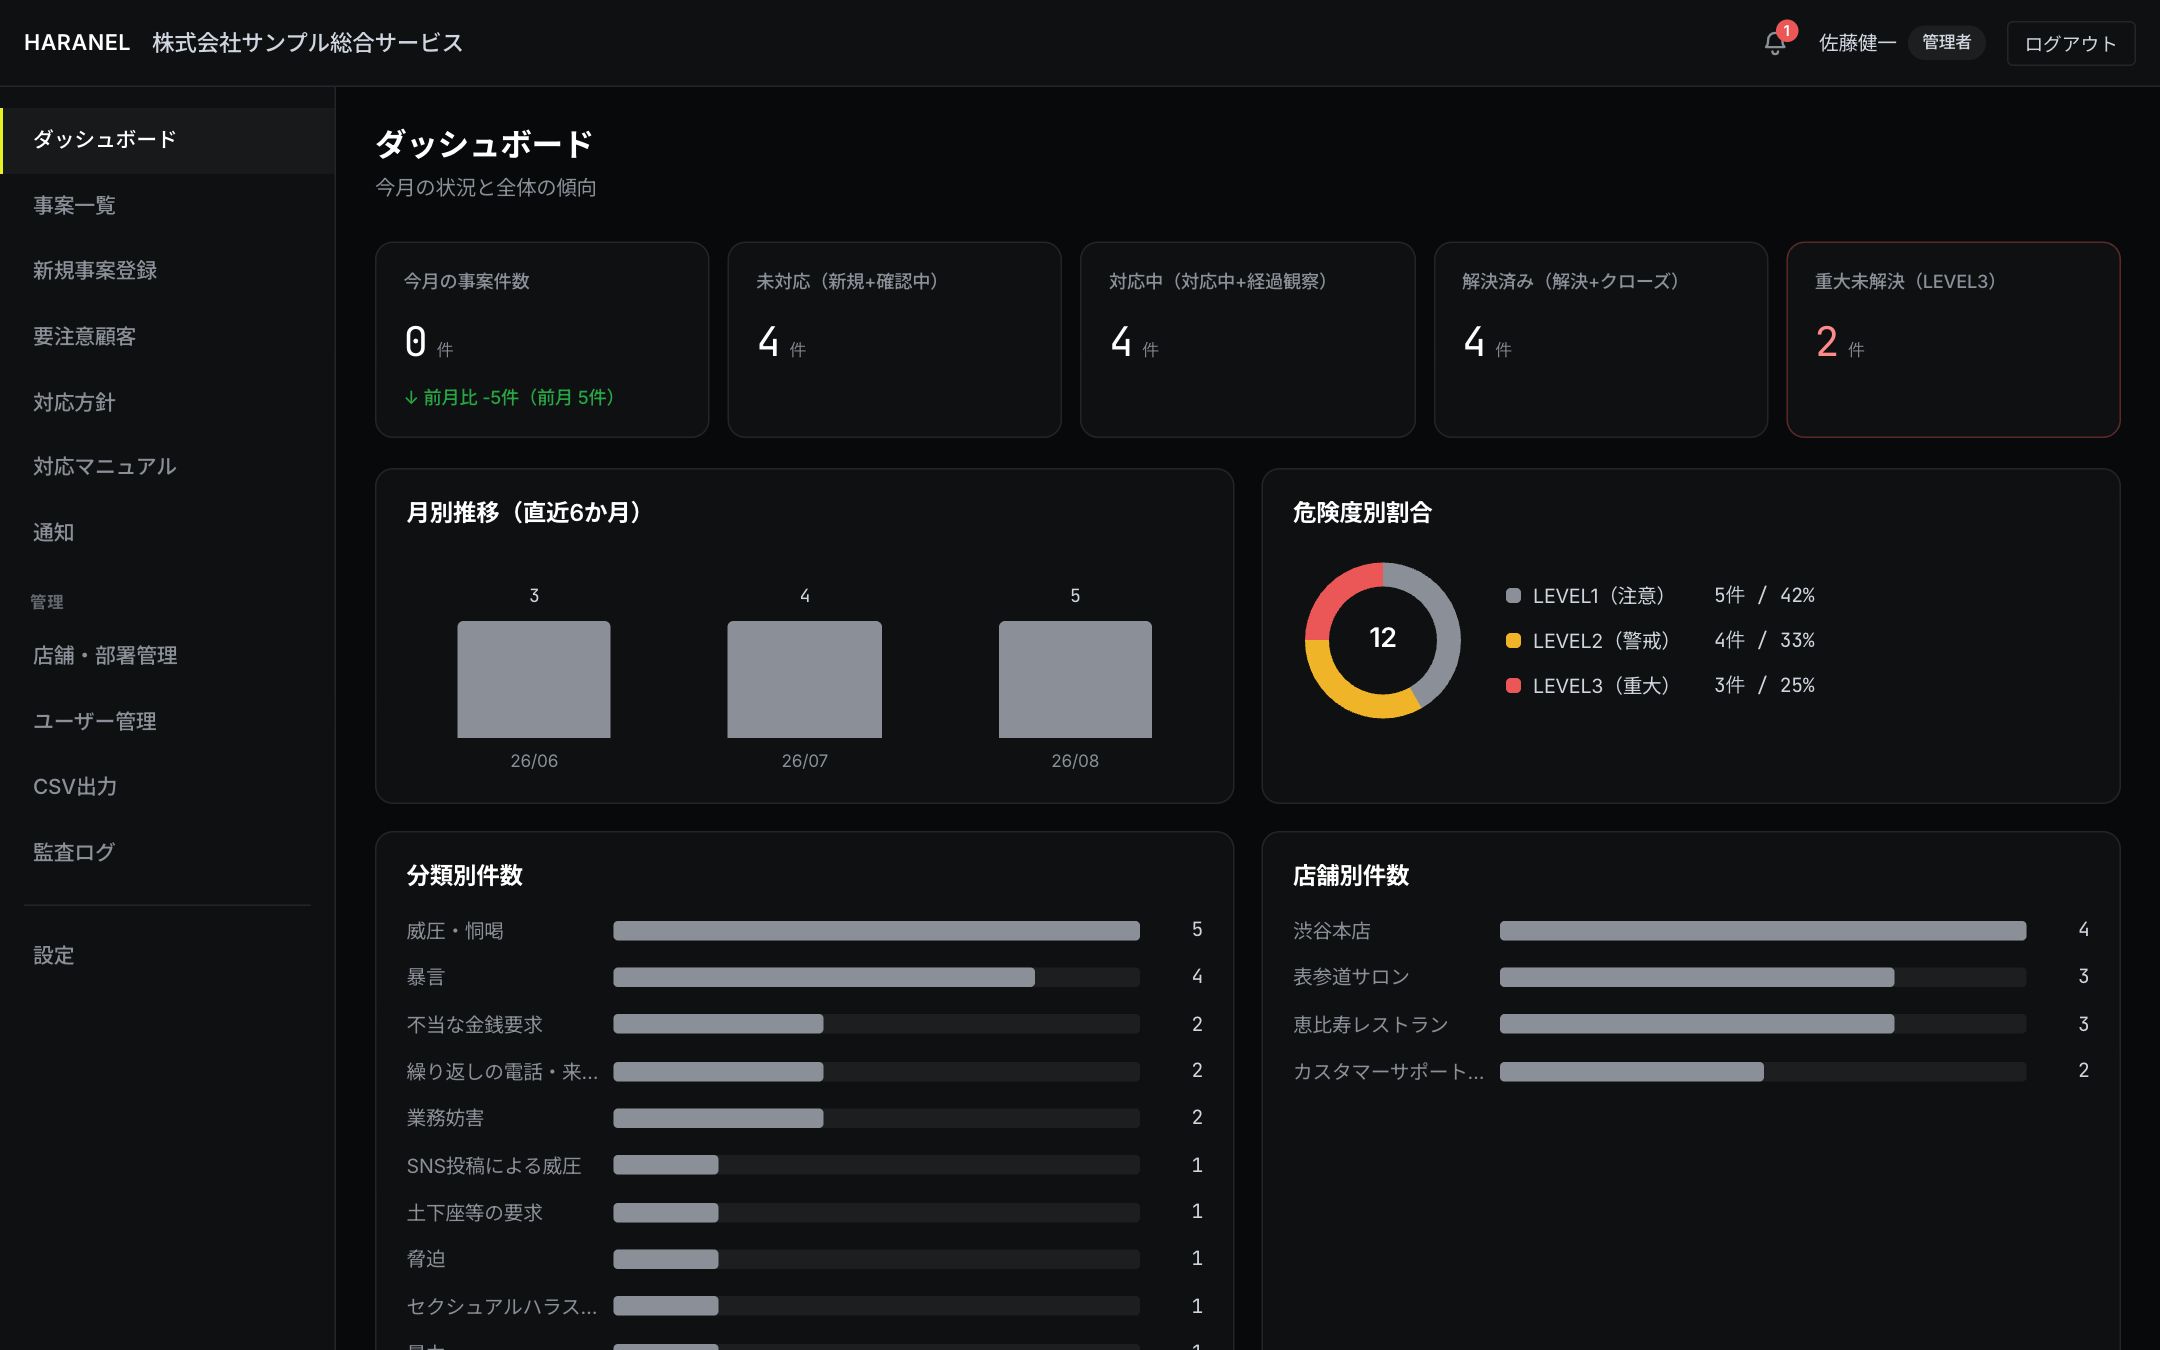Click the 渋谷本店 store row
This screenshot has height=1350, width=2160.
[x=1690, y=931]
